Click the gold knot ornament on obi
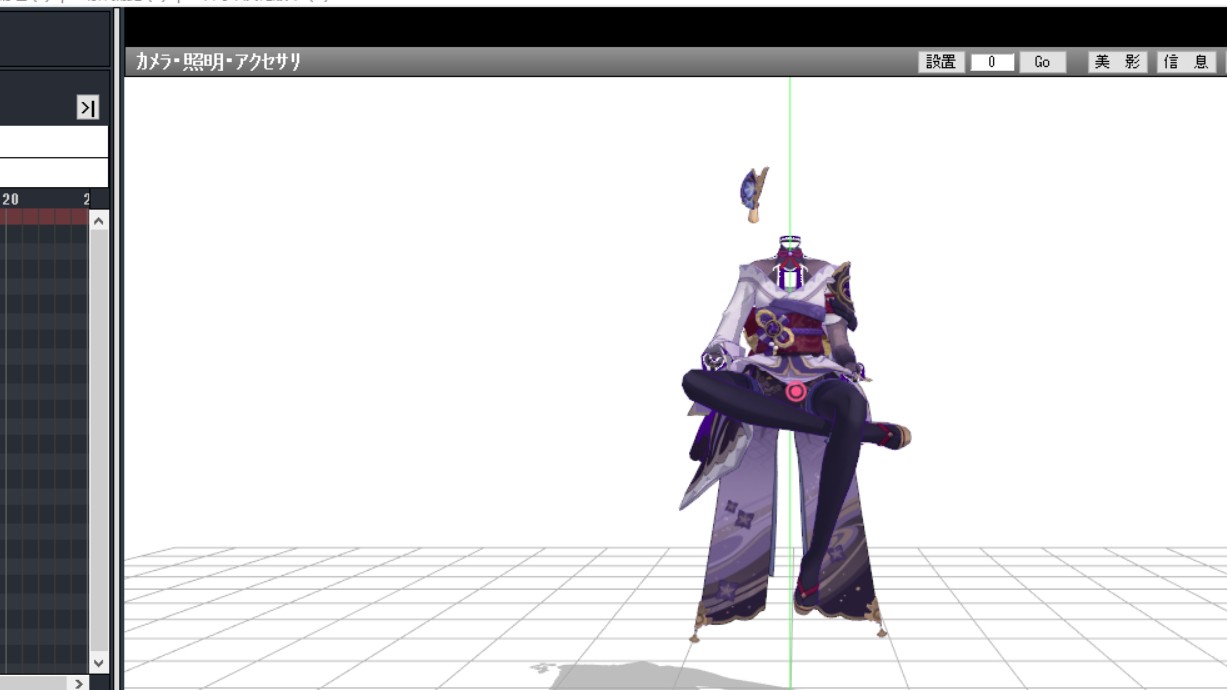 777,326
